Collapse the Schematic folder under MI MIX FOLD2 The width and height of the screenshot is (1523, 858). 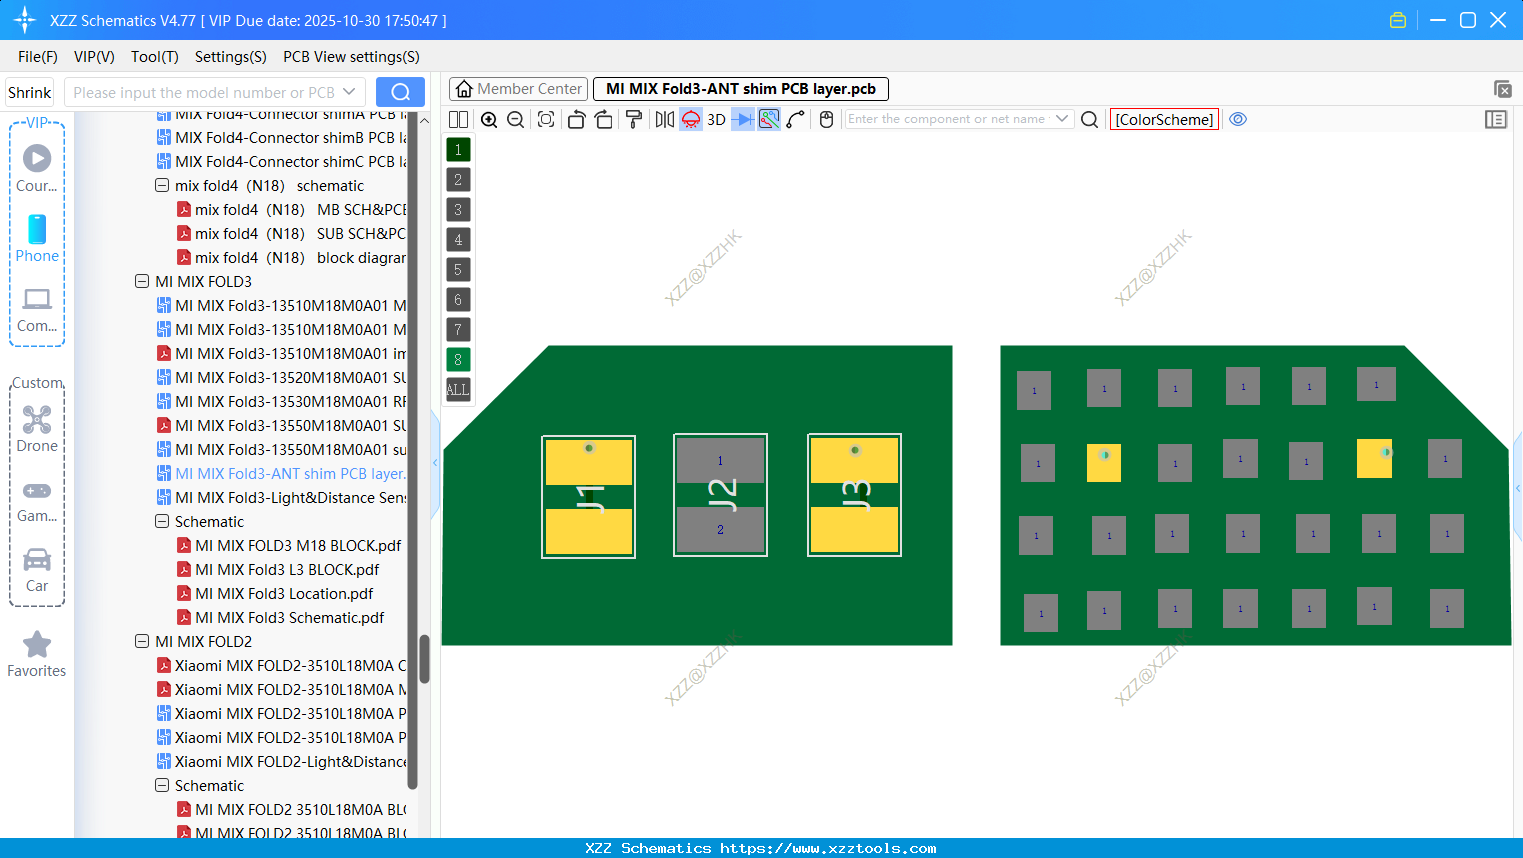pos(161,785)
